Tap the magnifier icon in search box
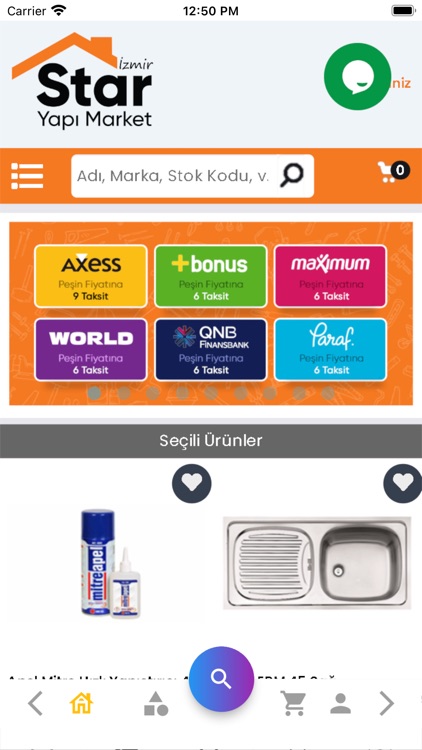This screenshot has height=750, width=422. click(292, 176)
